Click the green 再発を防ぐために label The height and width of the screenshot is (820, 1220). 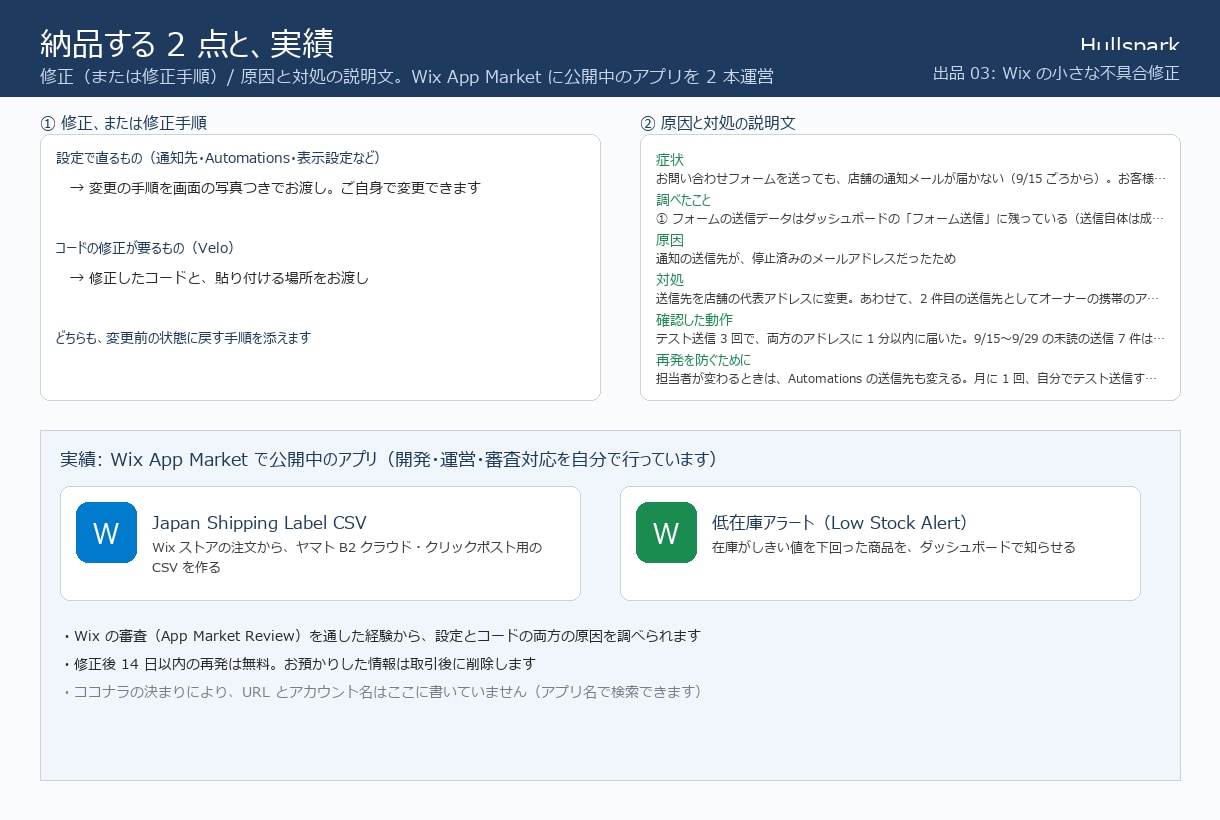coord(703,360)
